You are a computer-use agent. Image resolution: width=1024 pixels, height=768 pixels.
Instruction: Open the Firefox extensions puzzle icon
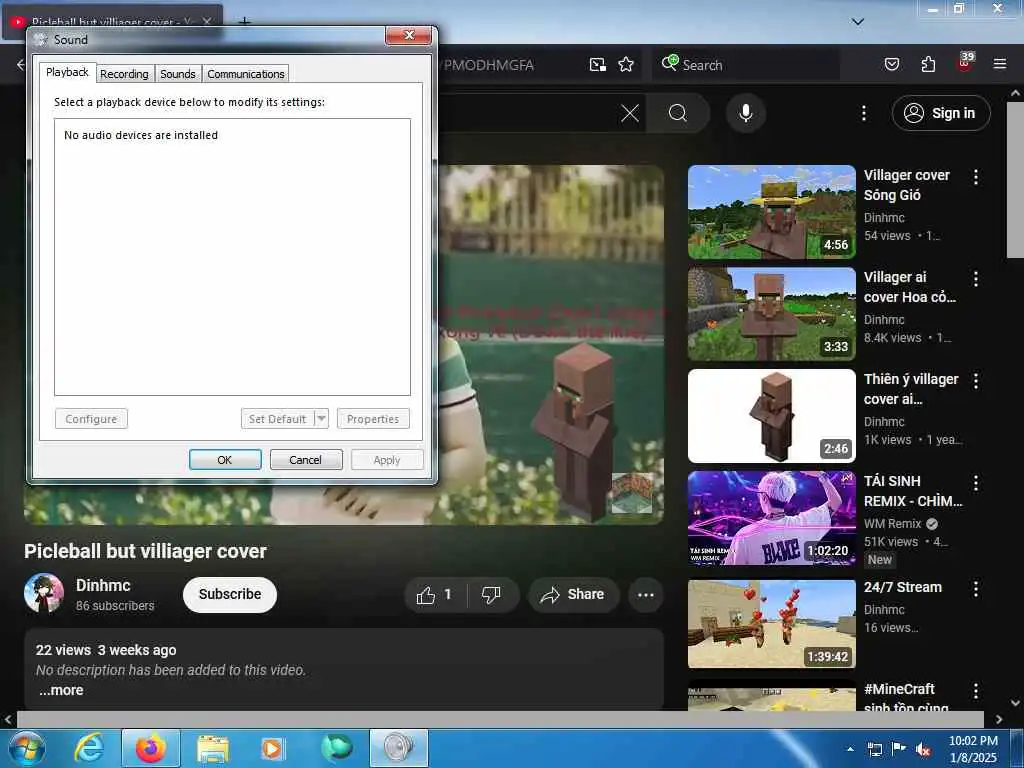(x=928, y=64)
